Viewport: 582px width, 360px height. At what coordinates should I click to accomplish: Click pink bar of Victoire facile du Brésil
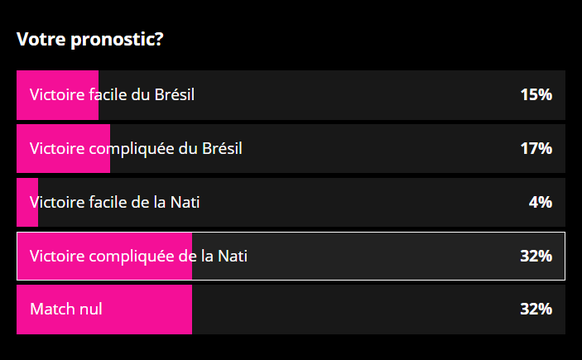pos(58,95)
